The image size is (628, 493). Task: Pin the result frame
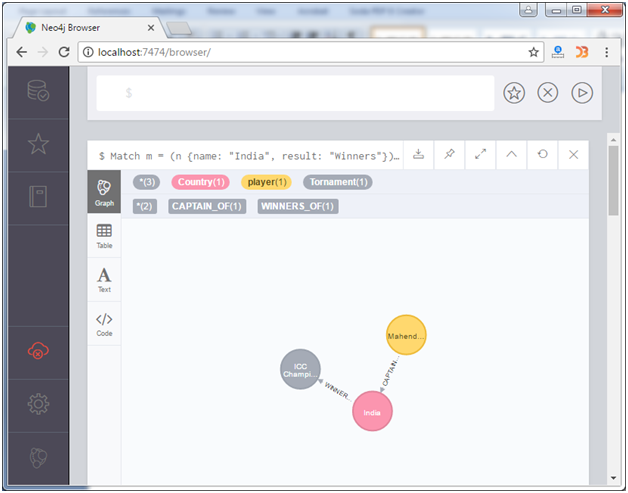(x=449, y=155)
